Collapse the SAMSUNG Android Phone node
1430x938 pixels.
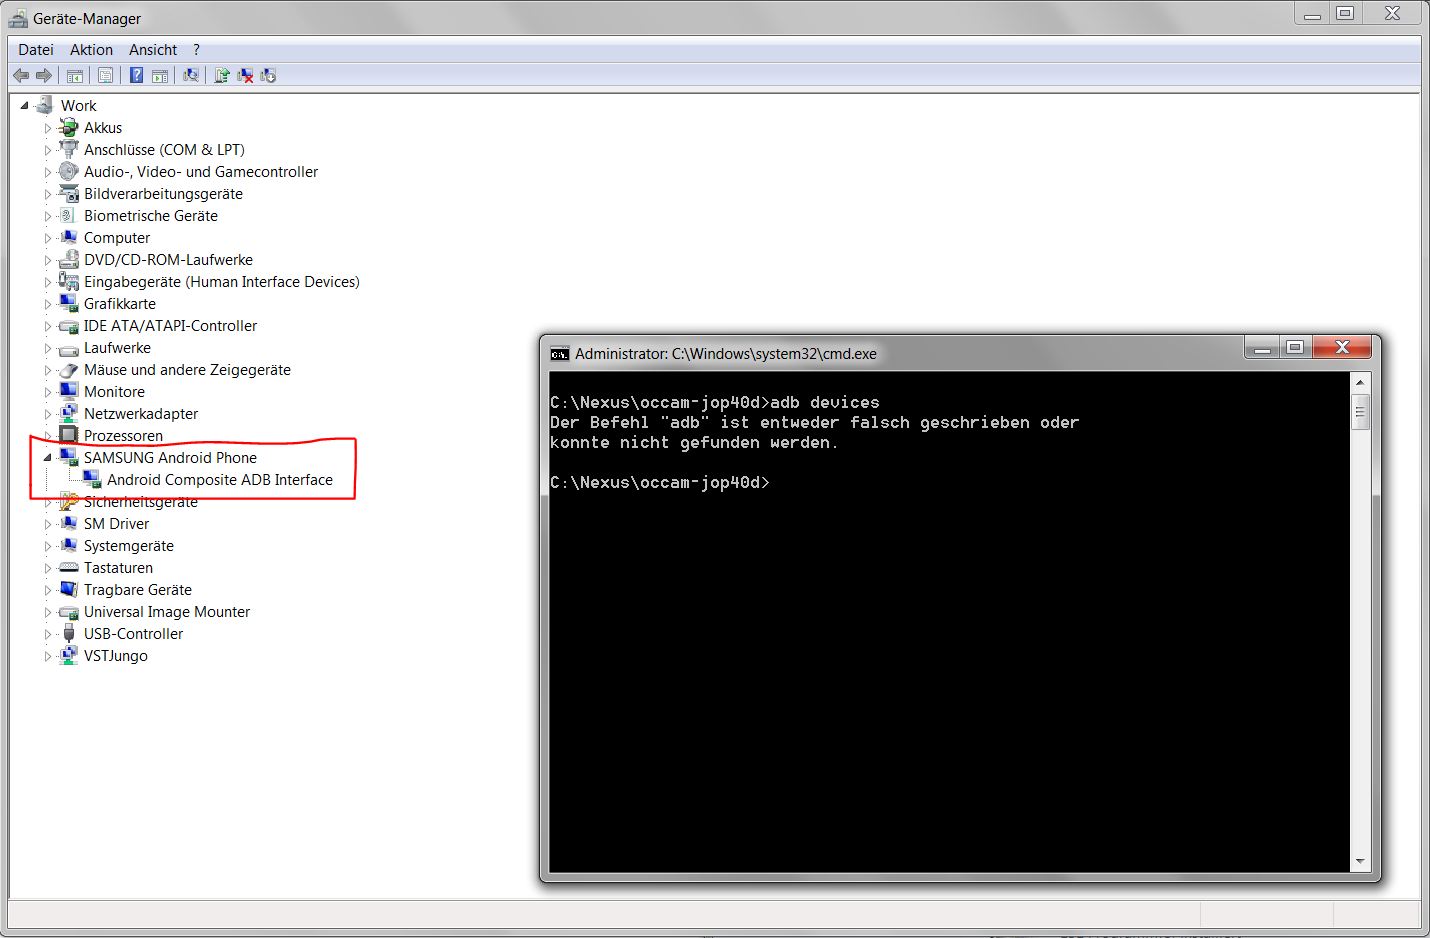tap(48, 458)
